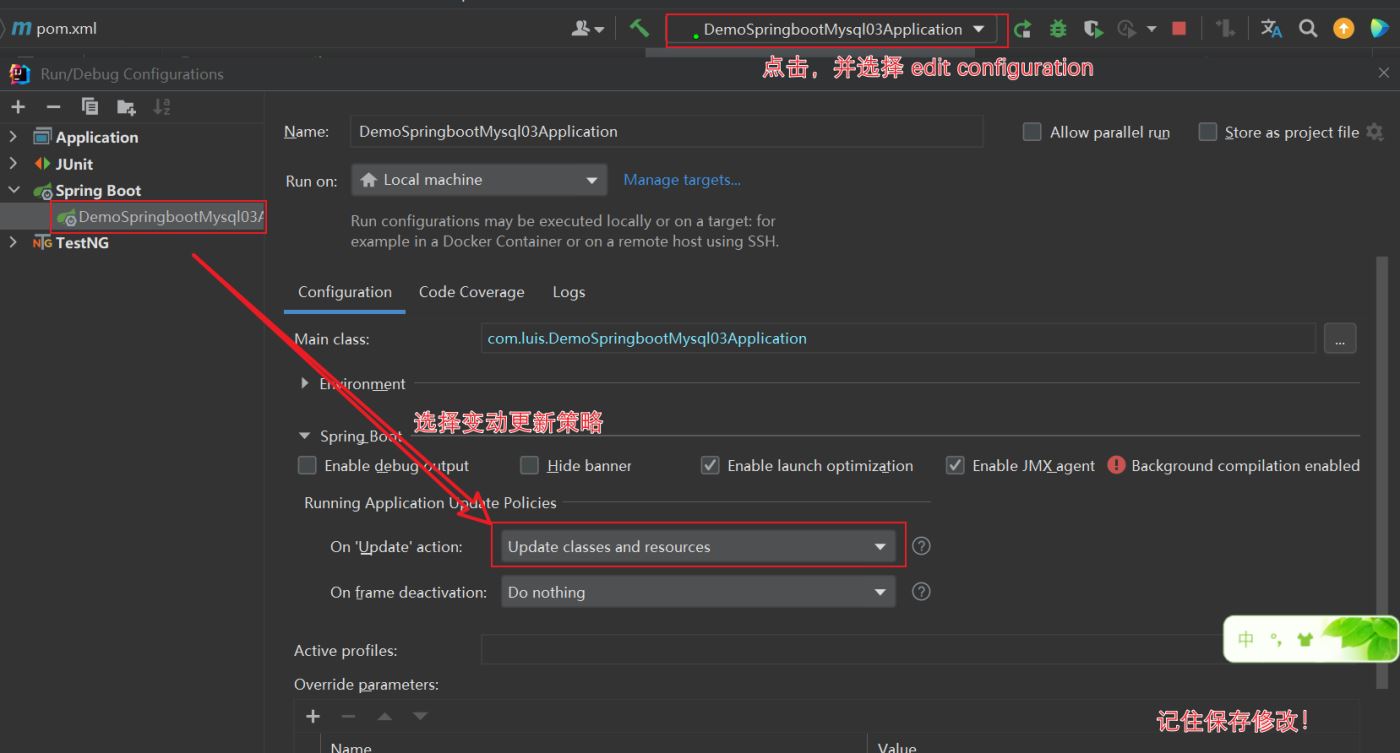Click the Run with Coverage icon
The image size is (1400, 753).
pos(1093,29)
